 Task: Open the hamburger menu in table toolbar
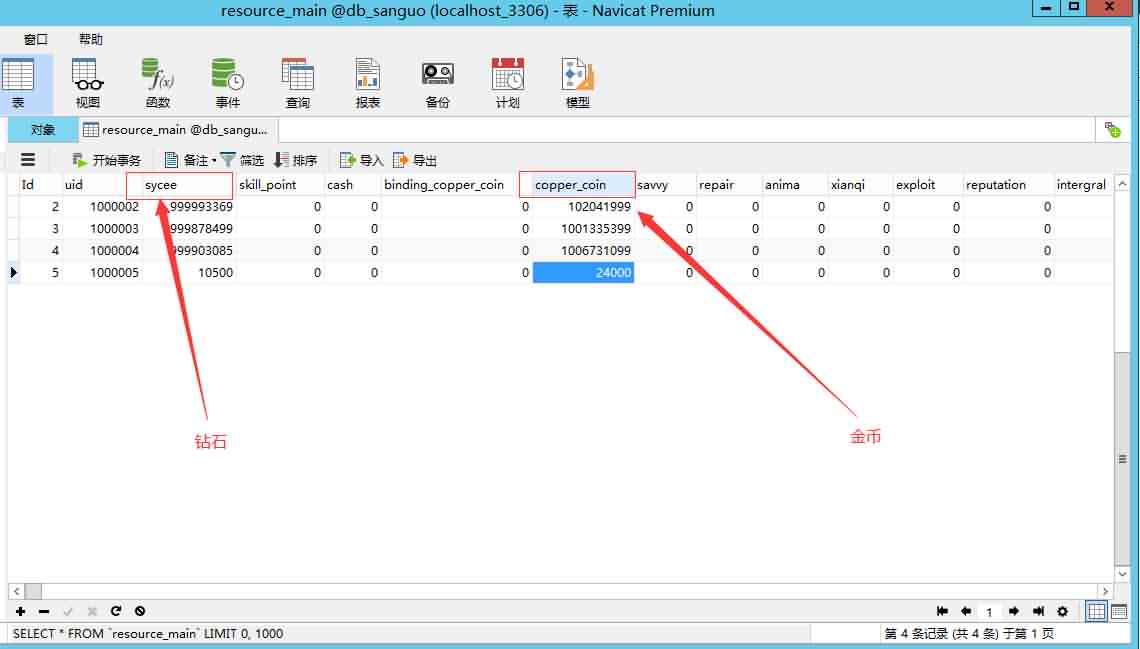tap(28, 160)
